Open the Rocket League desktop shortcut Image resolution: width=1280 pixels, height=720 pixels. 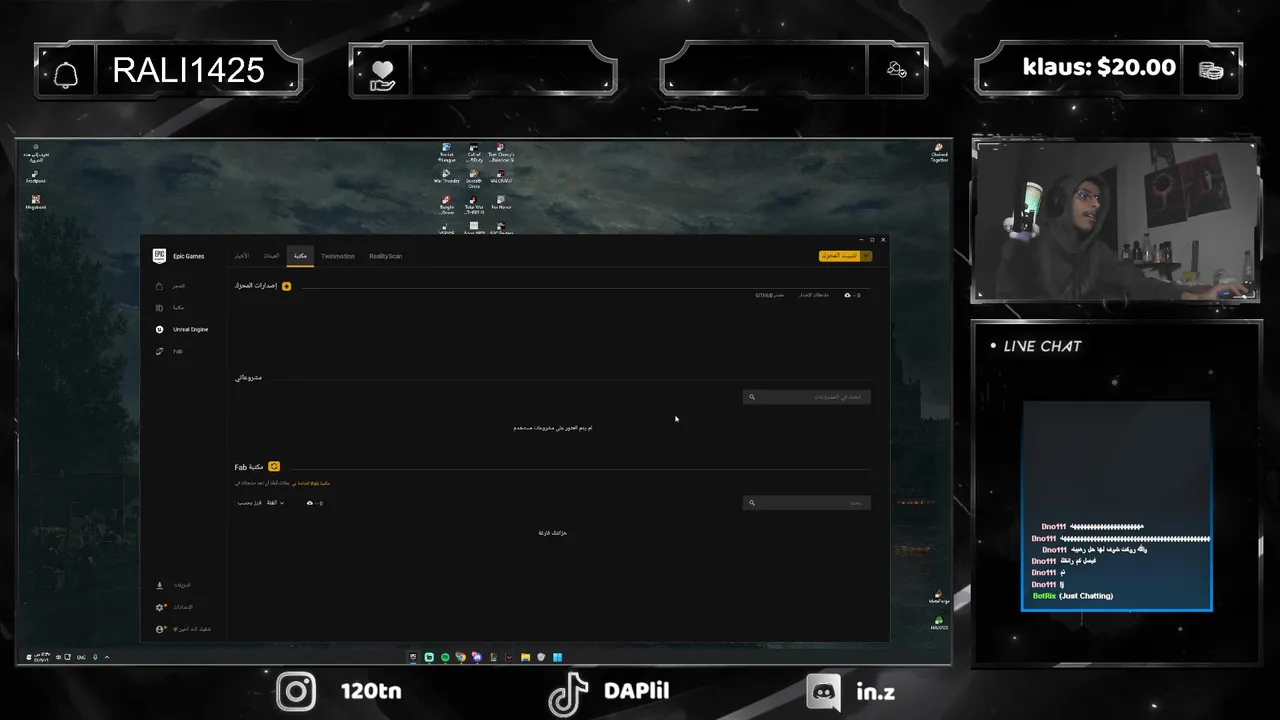click(446, 153)
